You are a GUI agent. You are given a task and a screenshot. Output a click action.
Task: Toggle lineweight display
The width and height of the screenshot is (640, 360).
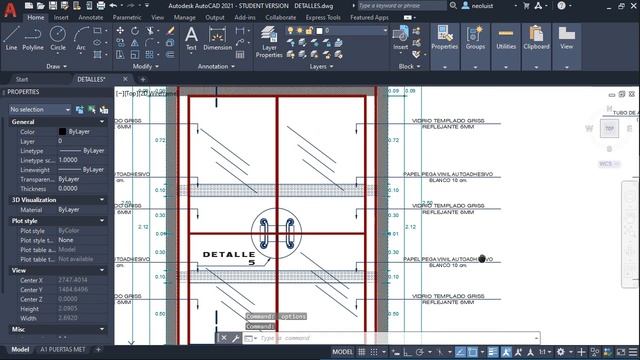pos(493,352)
